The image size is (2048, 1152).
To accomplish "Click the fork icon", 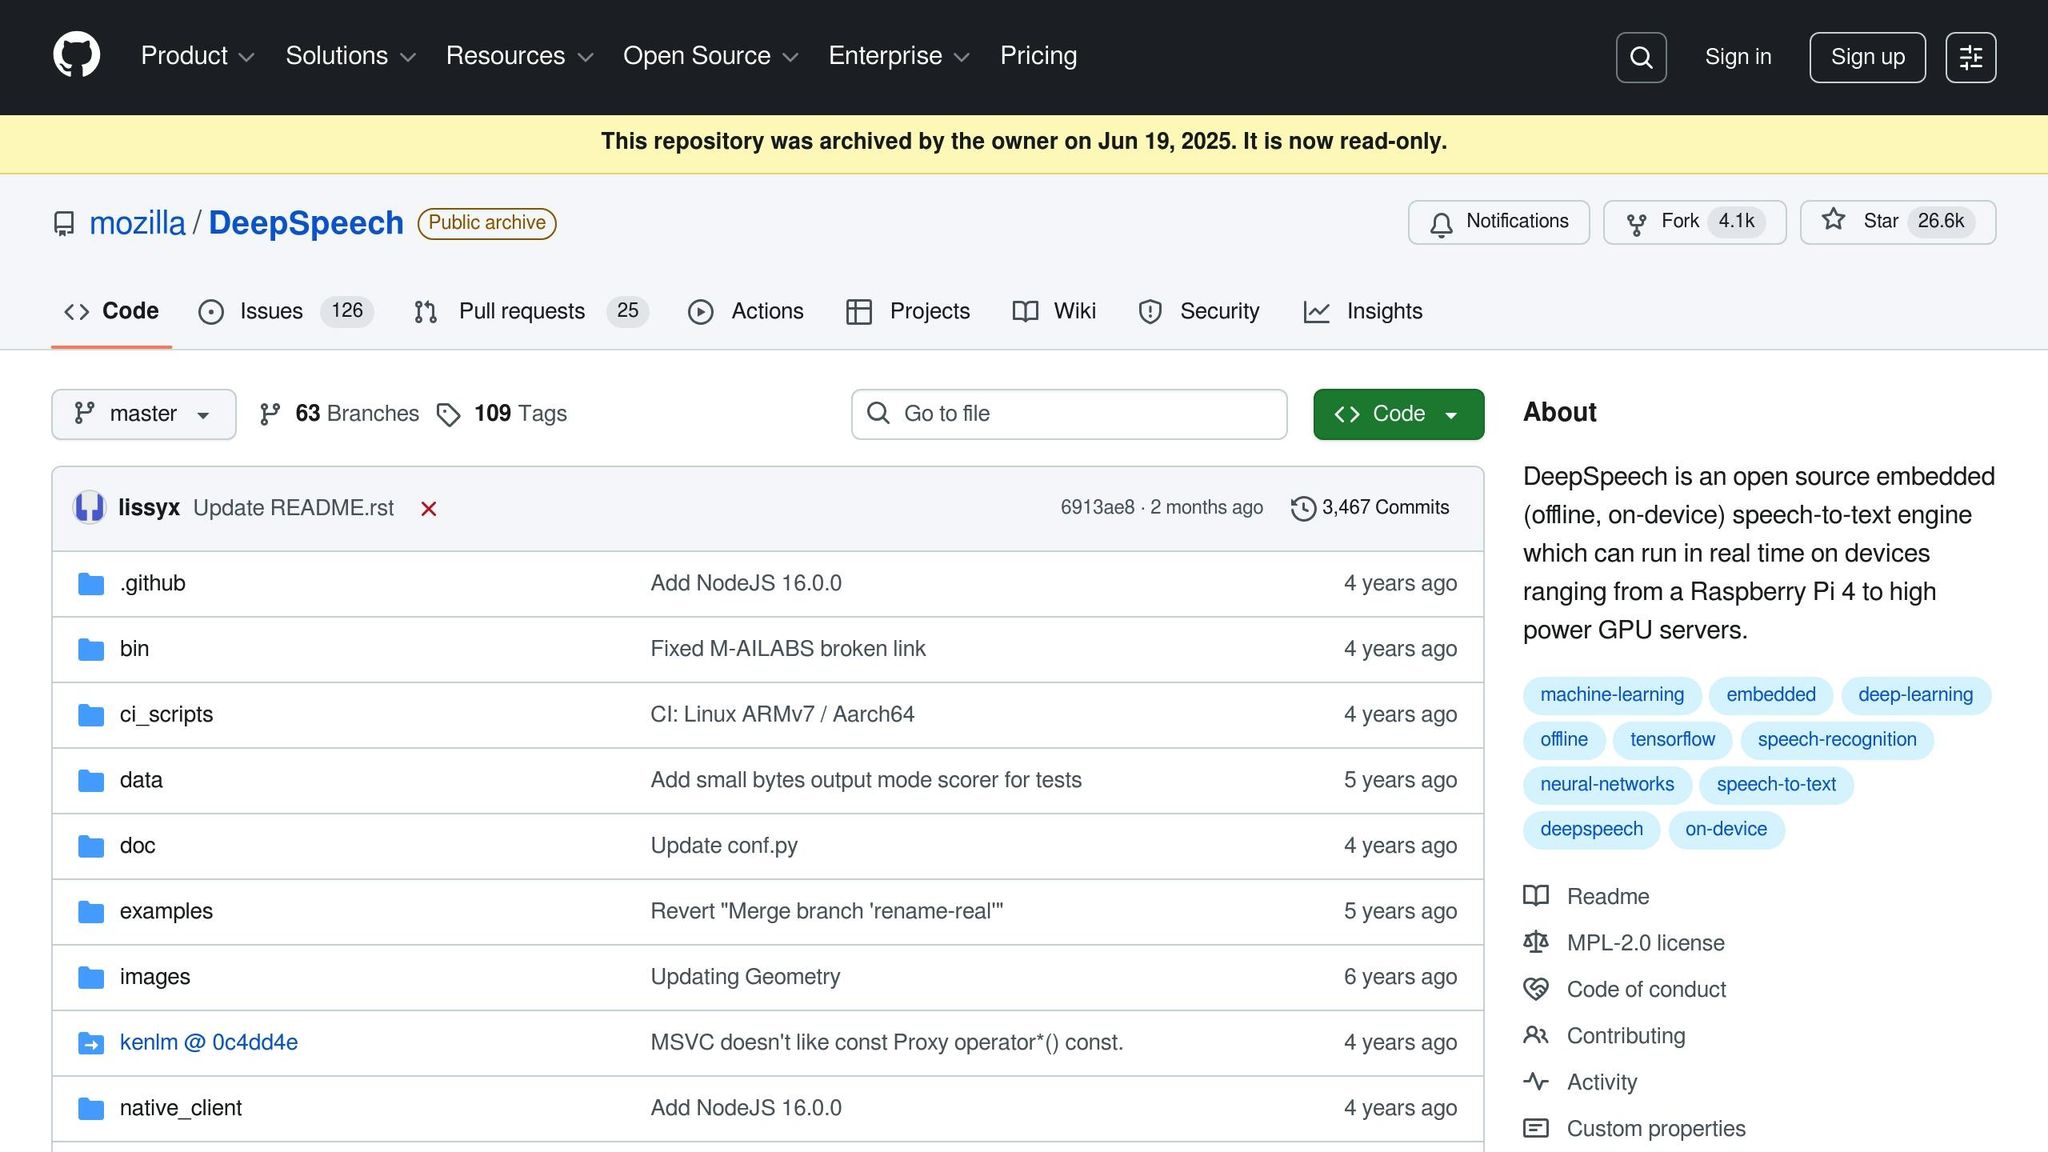I will [x=1636, y=224].
